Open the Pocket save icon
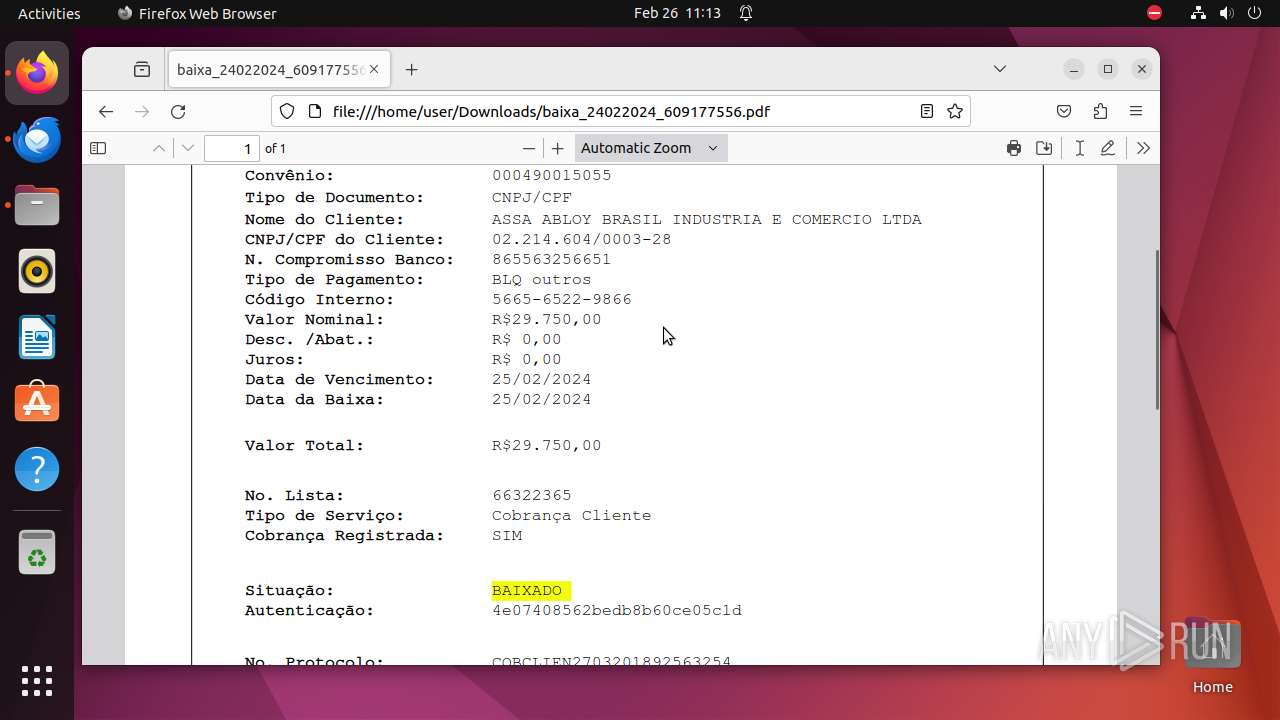 click(x=1064, y=111)
